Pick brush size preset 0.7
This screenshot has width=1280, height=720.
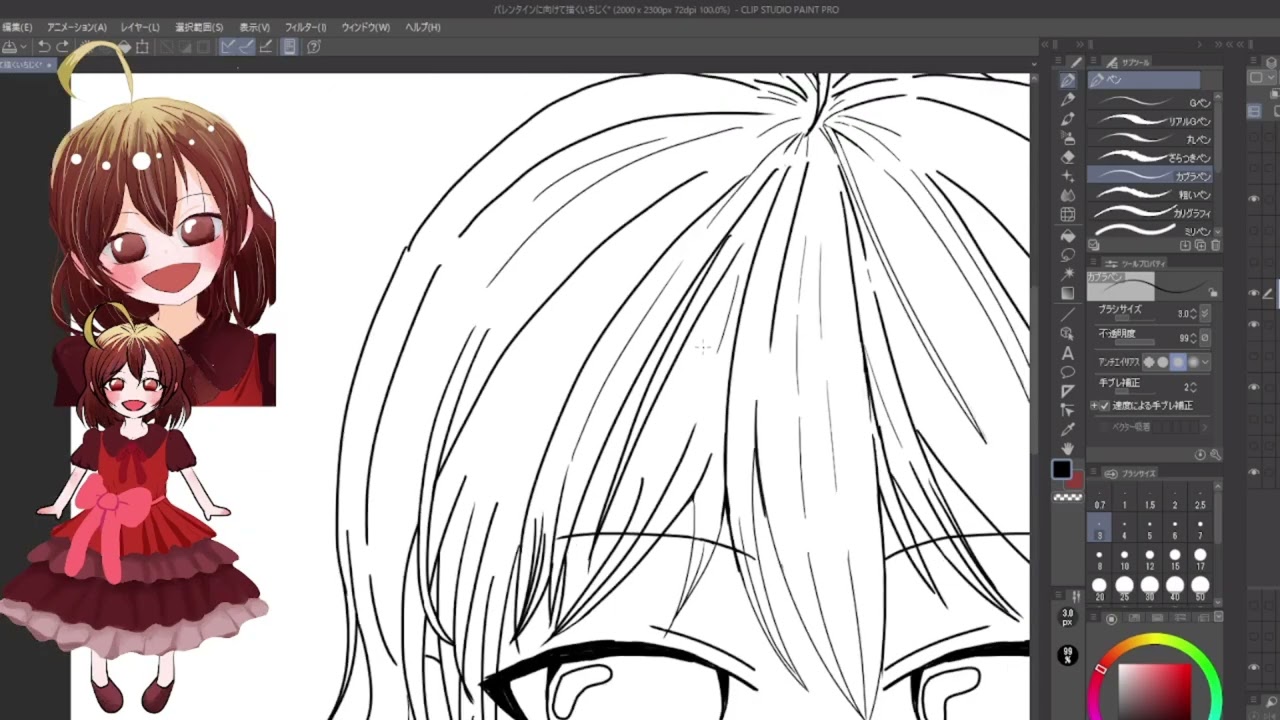[1100, 499]
